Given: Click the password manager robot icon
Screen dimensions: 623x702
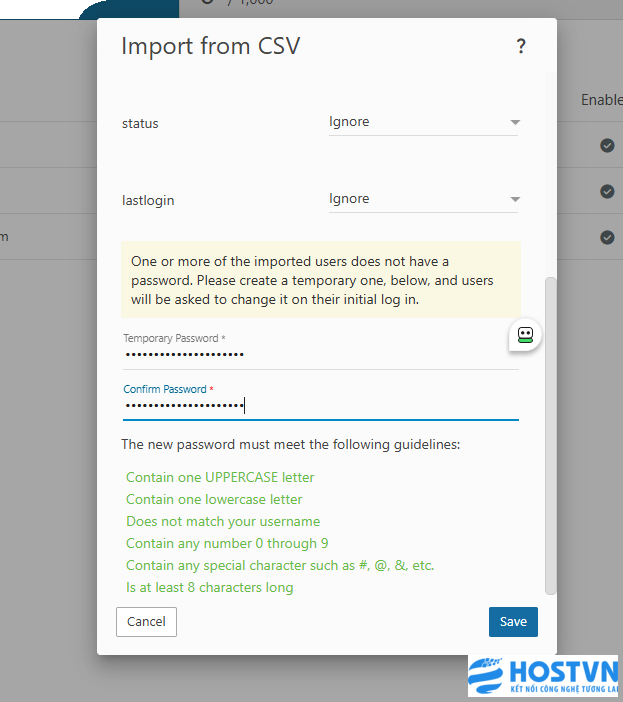Looking at the screenshot, I should [525, 335].
